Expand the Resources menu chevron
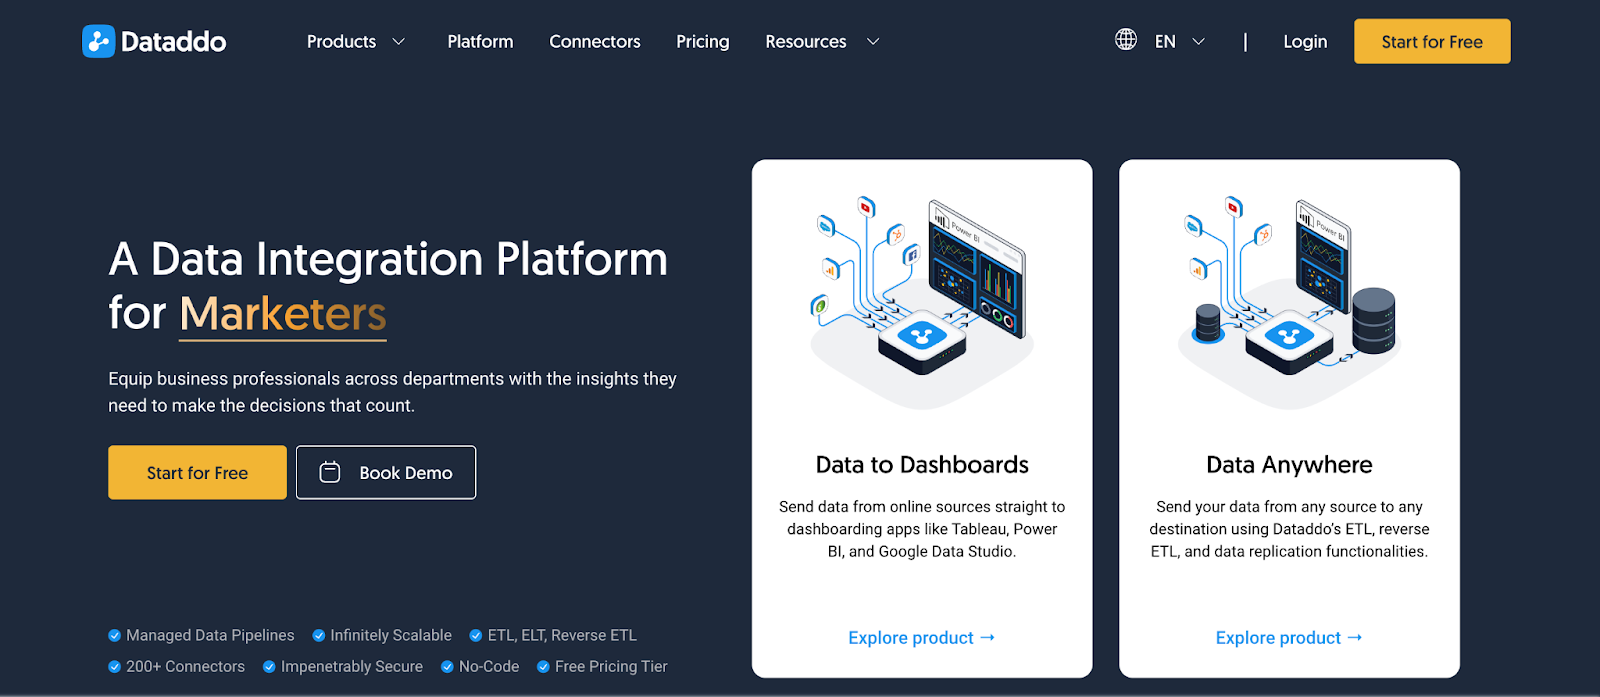The height and width of the screenshot is (697, 1600). pos(873,42)
